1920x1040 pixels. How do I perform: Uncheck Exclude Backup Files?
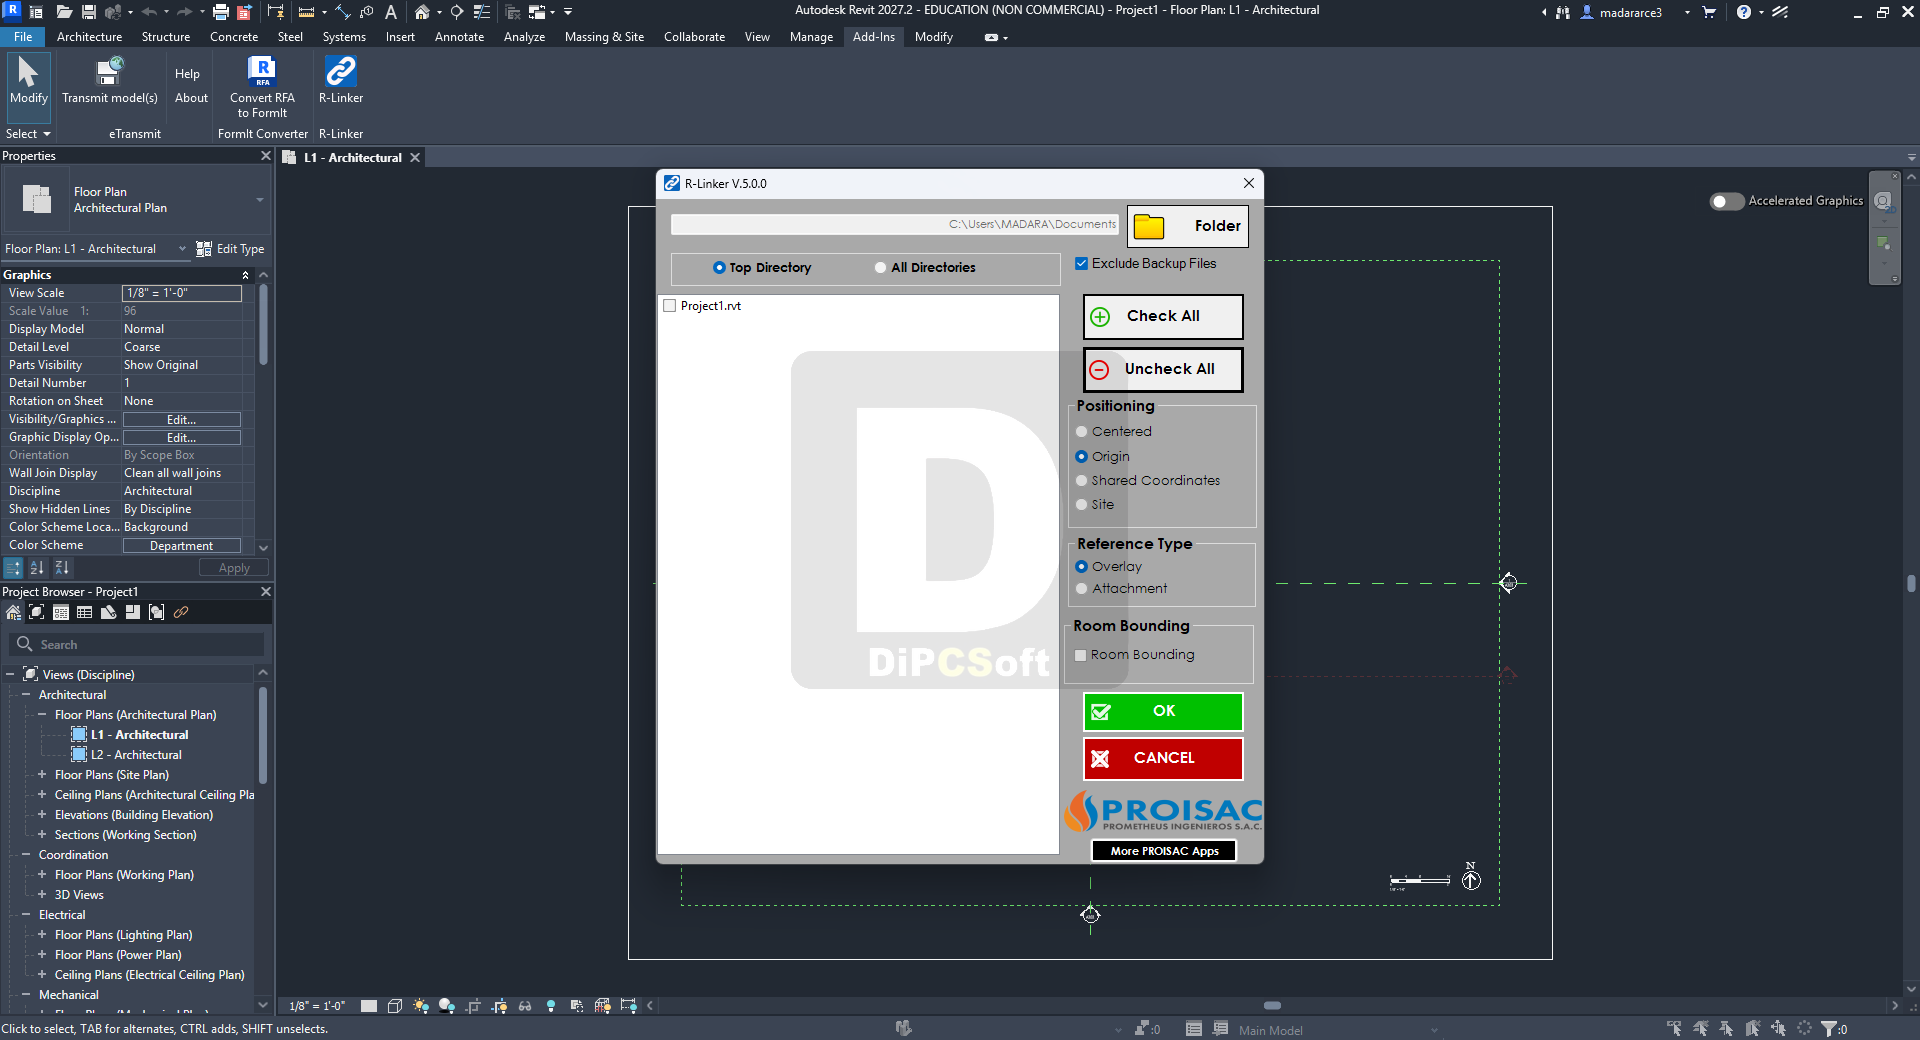1081,264
